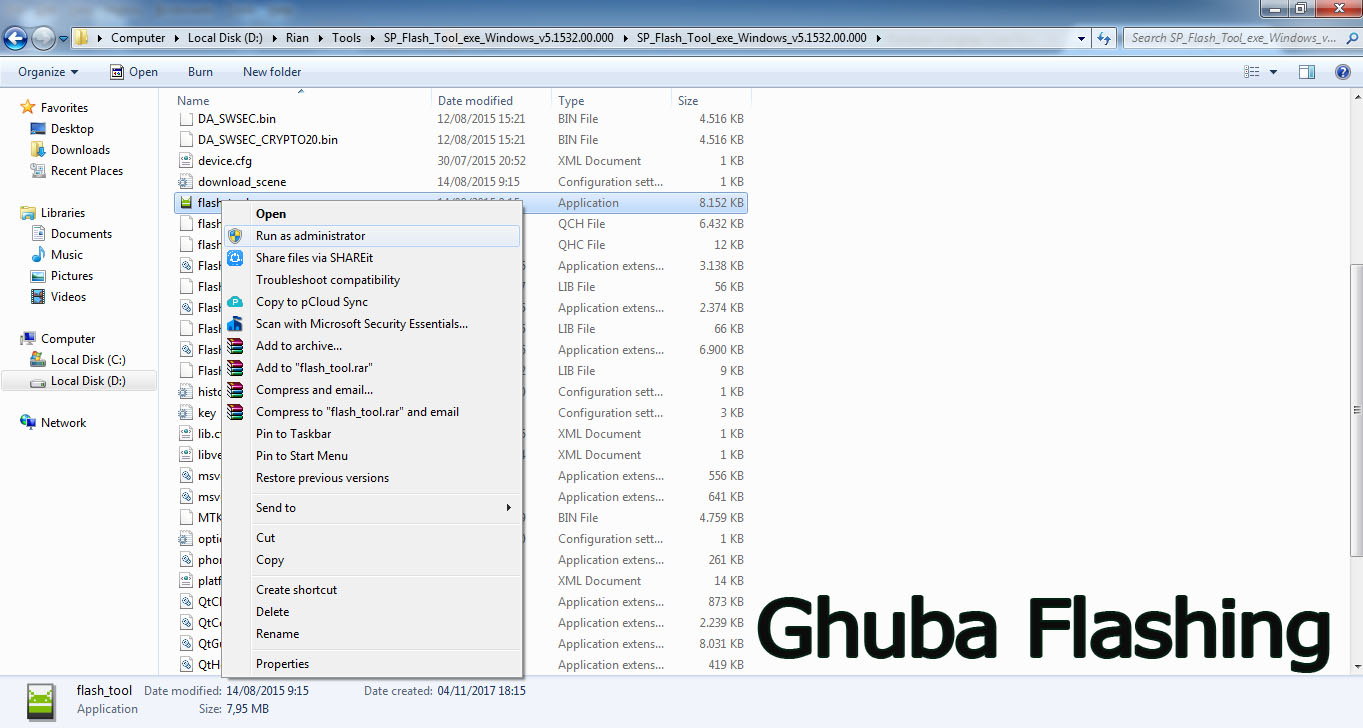Image resolution: width=1363 pixels, height=728 pixels.
Task: Click the New folder button
Action: [271, 71]
